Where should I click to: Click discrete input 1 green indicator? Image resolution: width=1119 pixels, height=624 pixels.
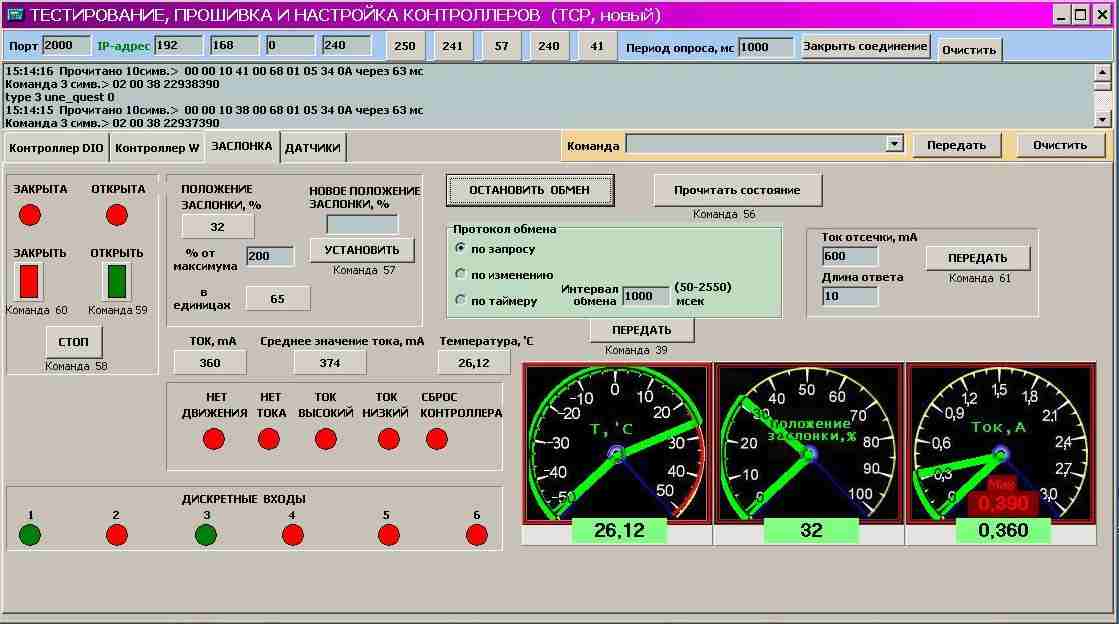click(30, 535)
